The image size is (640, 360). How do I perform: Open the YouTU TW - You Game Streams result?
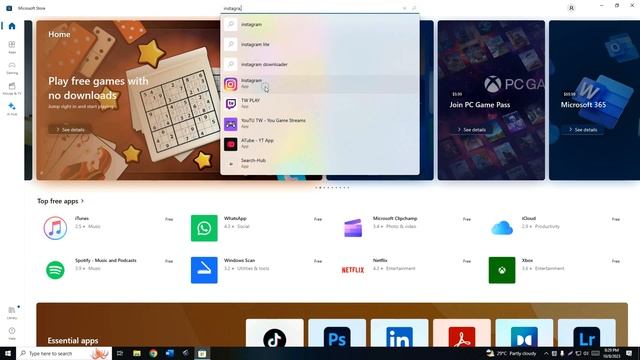(x=320, y=124)
